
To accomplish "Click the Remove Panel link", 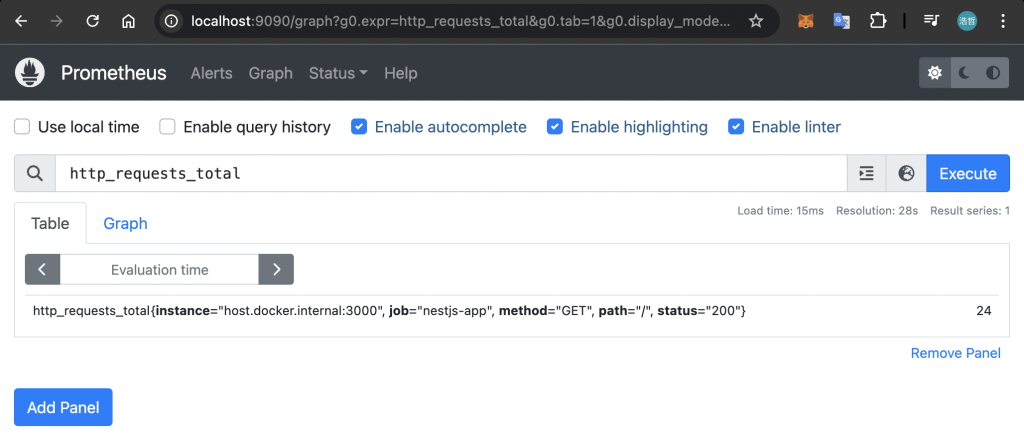I will coord(955,353).
